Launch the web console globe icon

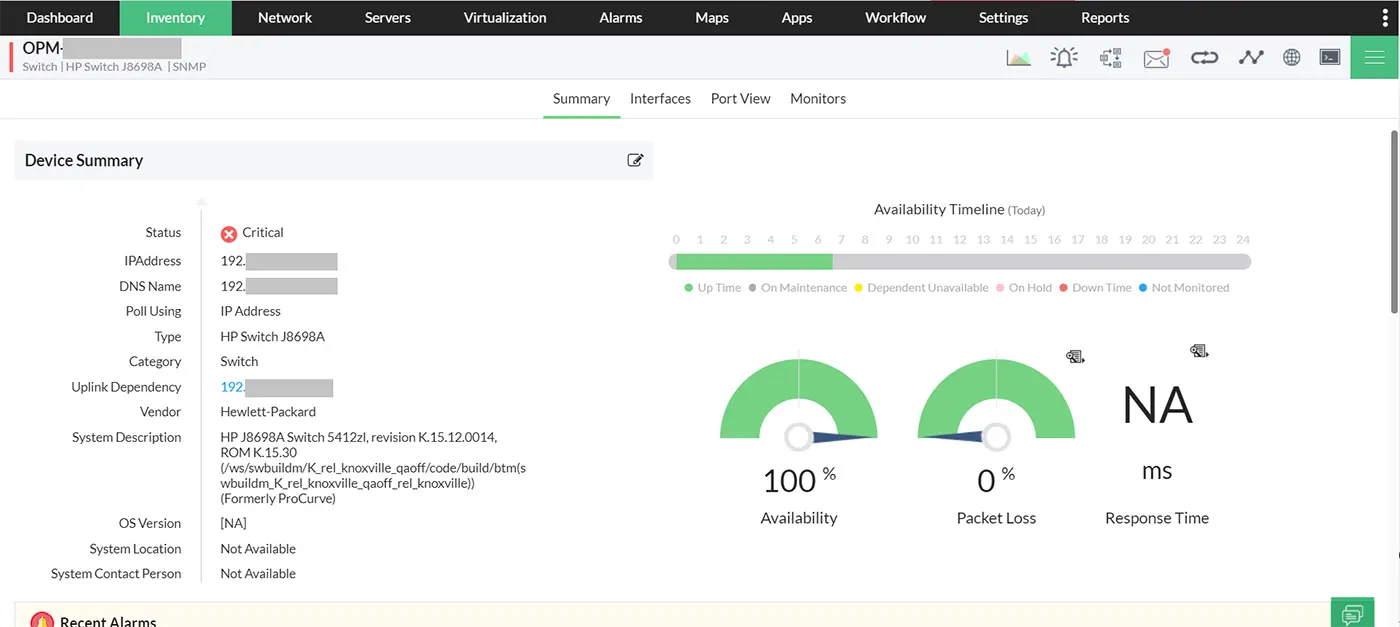click(1291, 57)
